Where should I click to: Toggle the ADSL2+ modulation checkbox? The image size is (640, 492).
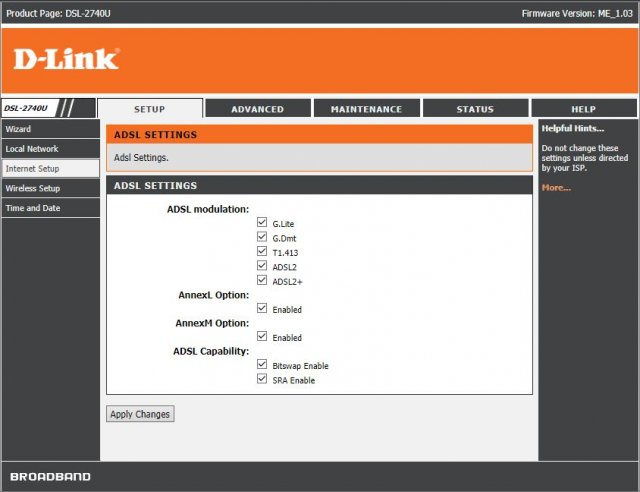[x=262, y=281]
